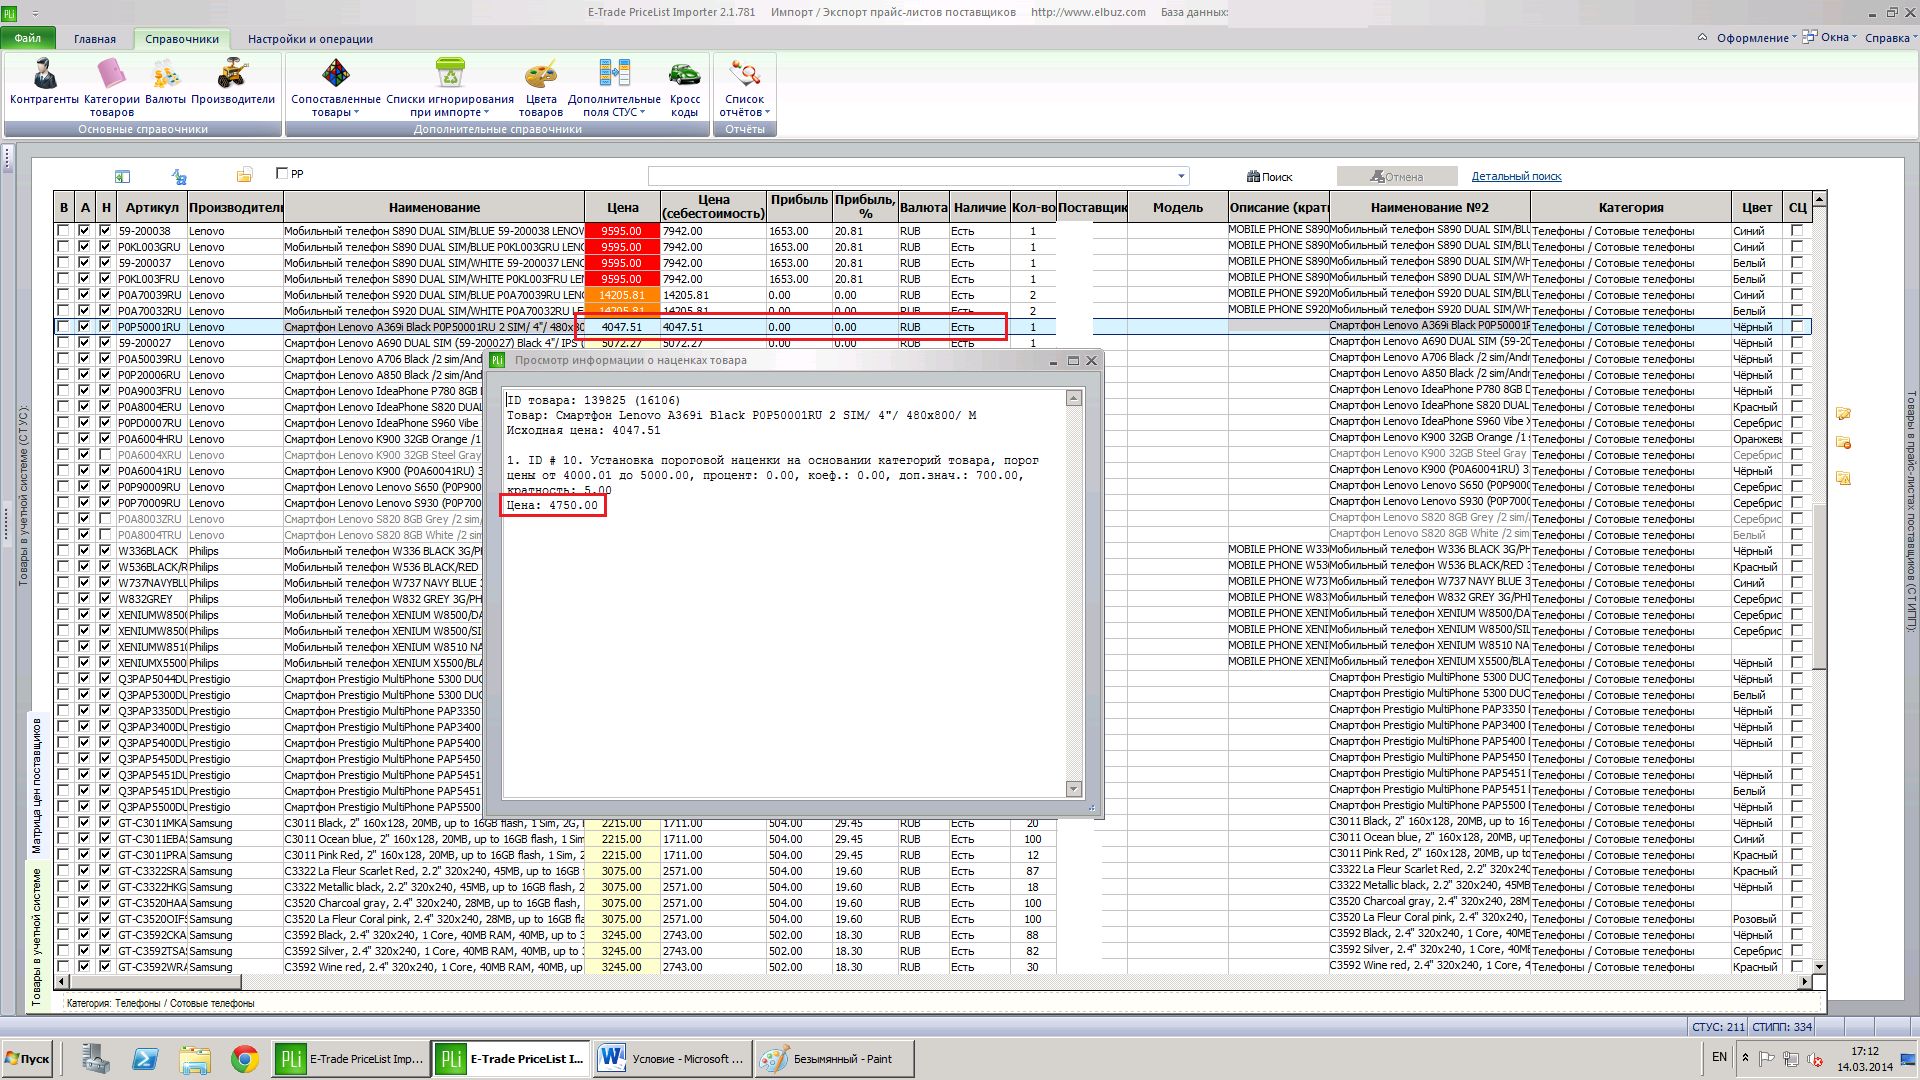Toggle column Н checkbox for article P0A6004XRU
This screenshot has height=1080, width=1920.
105,455
